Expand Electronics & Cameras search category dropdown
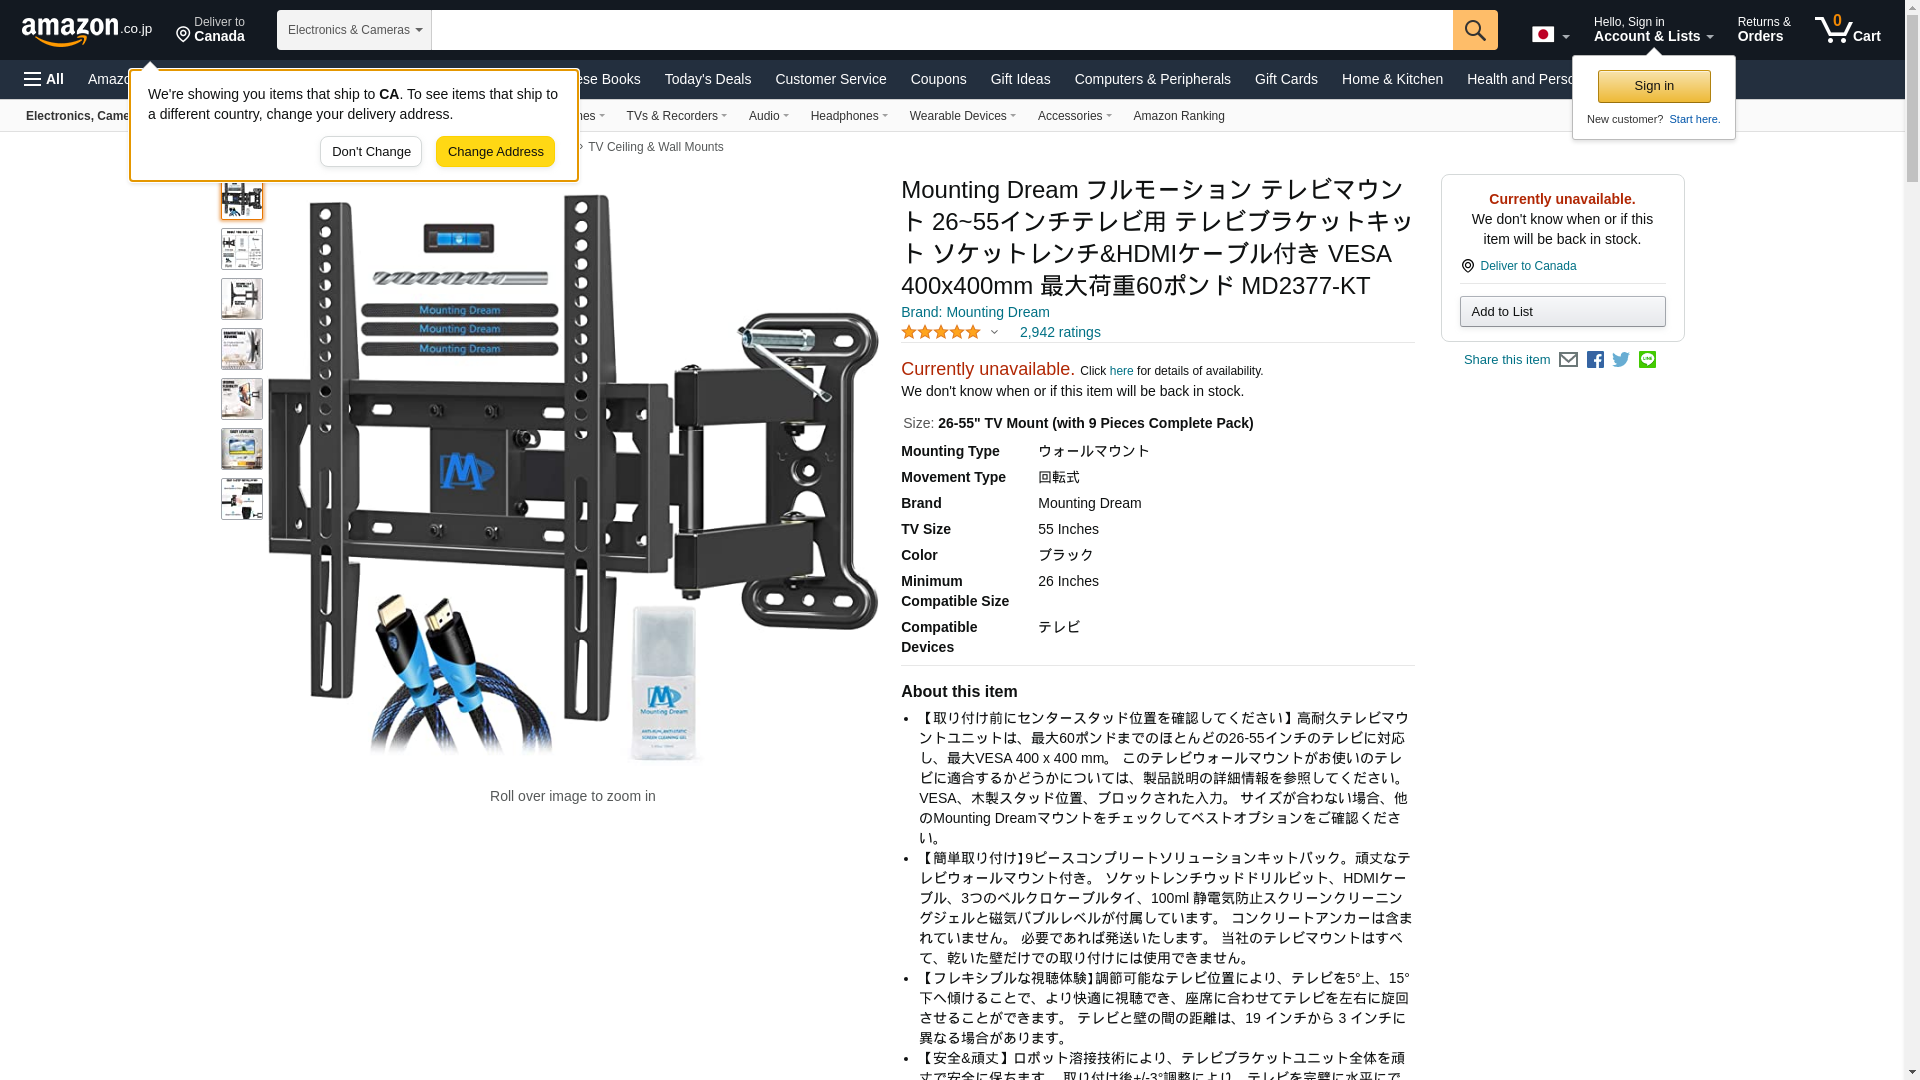1920x1080 pixels. pos(354,30)
